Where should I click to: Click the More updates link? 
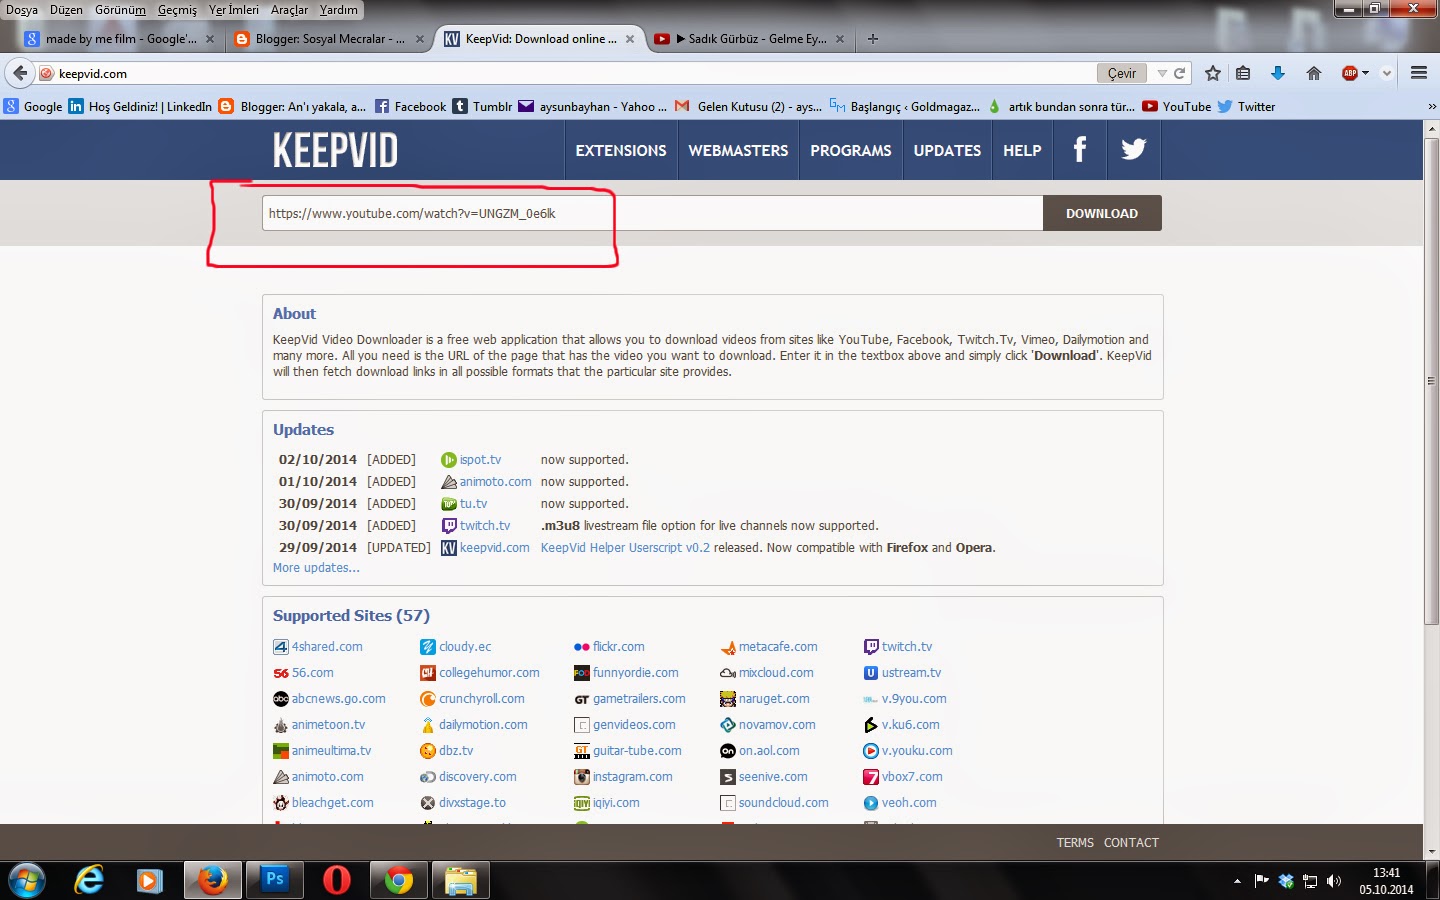316,568
